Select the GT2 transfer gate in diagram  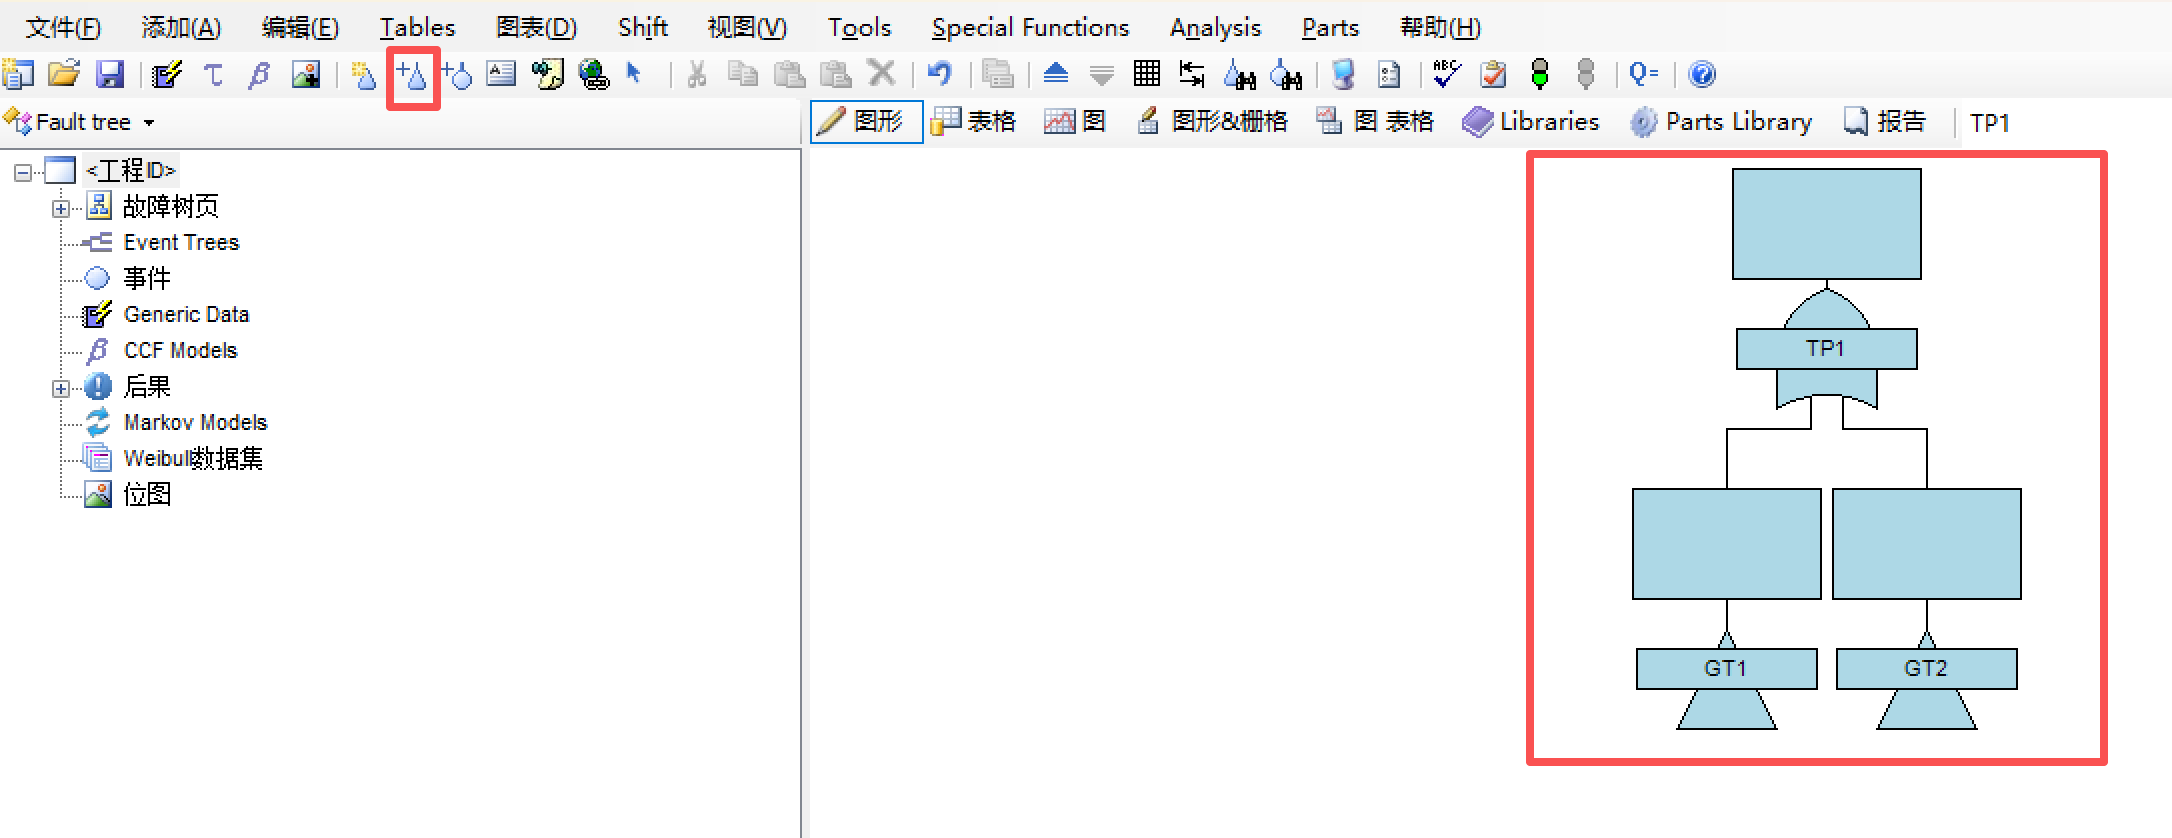[1926, 668]
